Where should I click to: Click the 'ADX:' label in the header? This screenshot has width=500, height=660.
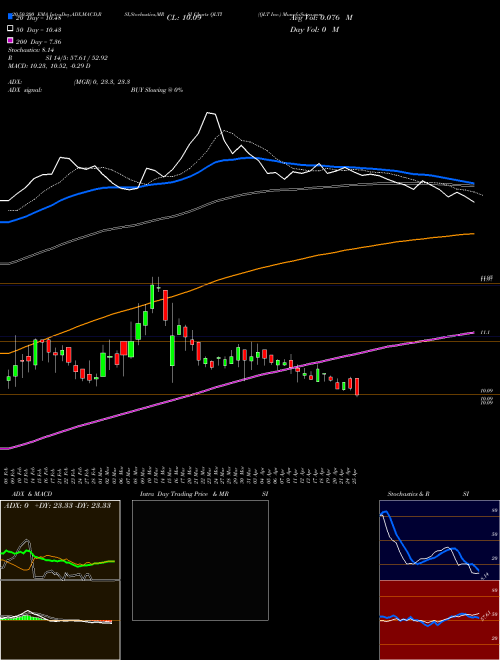(15, 82)
